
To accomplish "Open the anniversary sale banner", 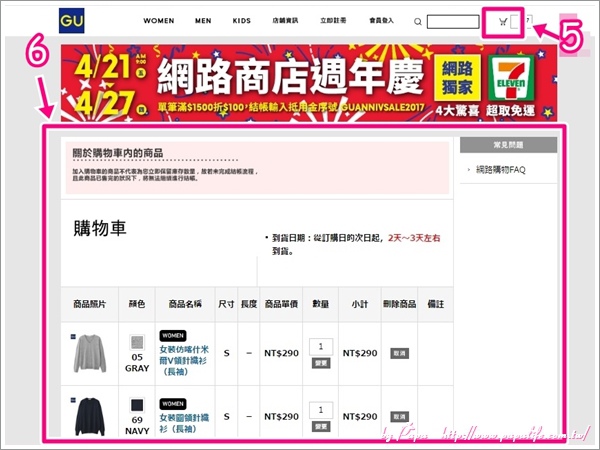I will pos(309,83).
